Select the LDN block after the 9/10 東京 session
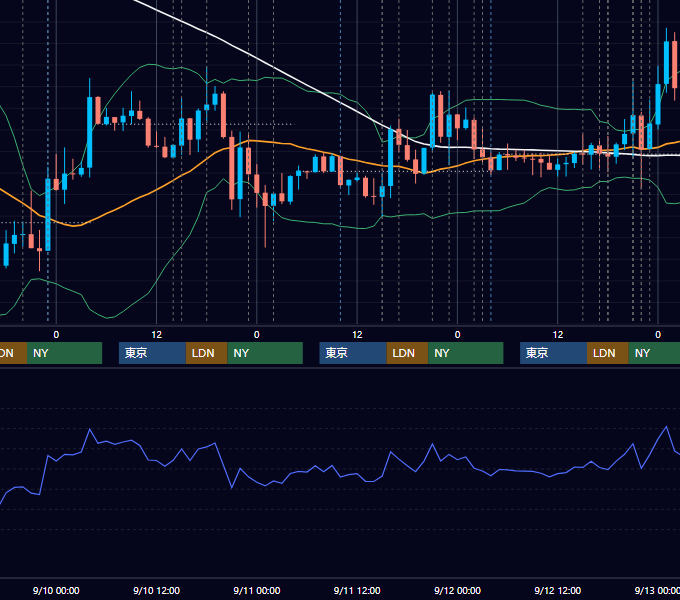Image resolution: width=680 pixels, height=600 pixels. [206, 353]
